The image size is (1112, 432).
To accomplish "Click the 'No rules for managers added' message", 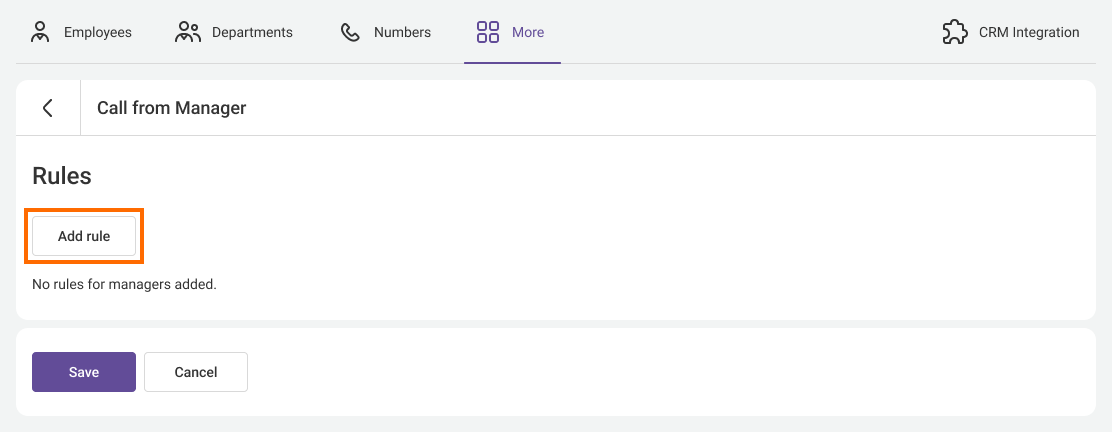I will point(124,284).
